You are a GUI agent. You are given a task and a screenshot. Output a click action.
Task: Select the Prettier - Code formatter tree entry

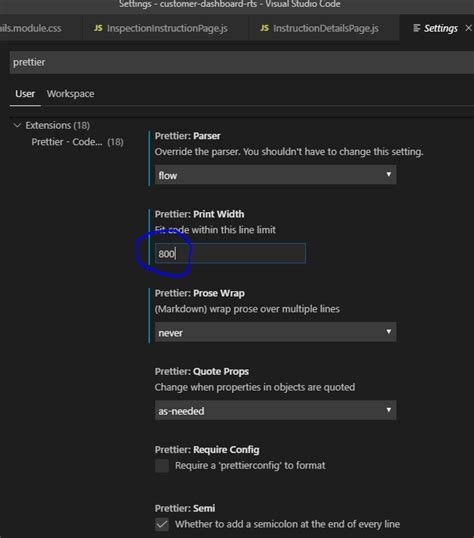click(x=77, y=142)
